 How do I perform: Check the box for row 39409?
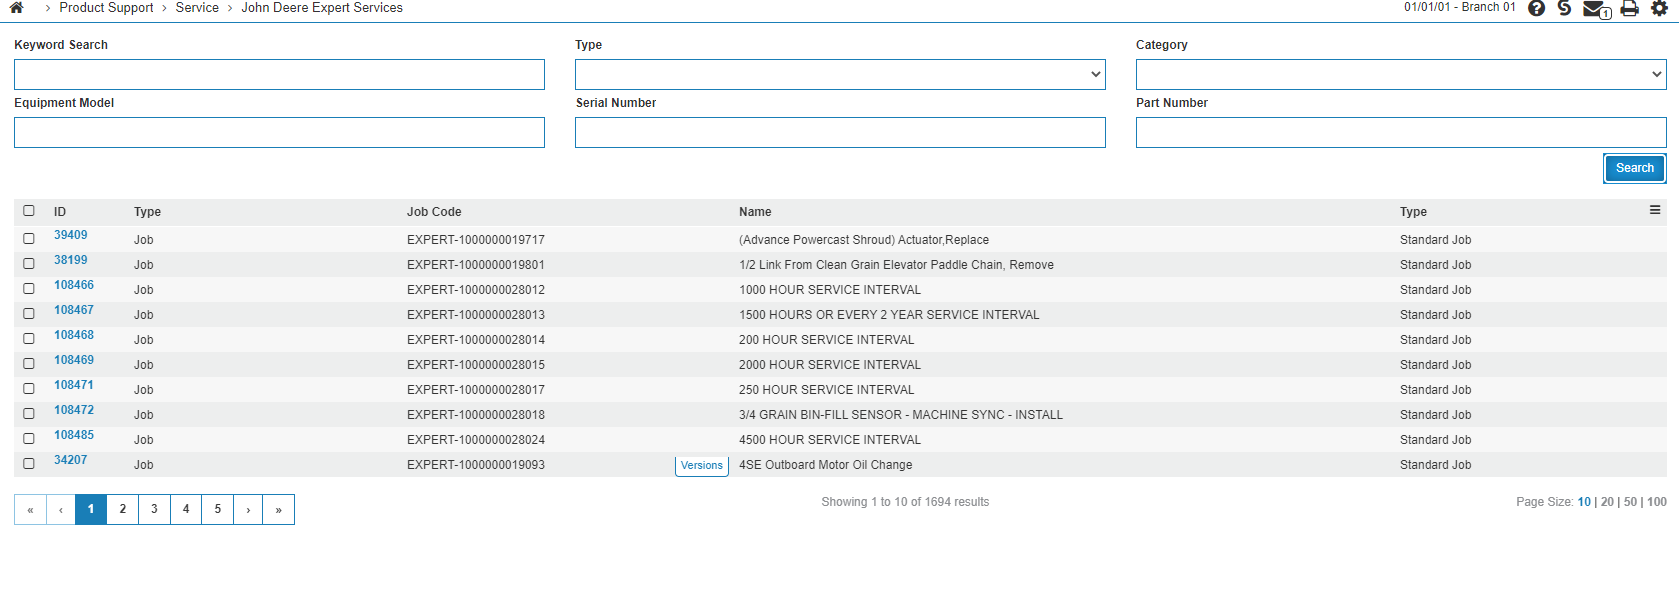(x=29, y=239)
